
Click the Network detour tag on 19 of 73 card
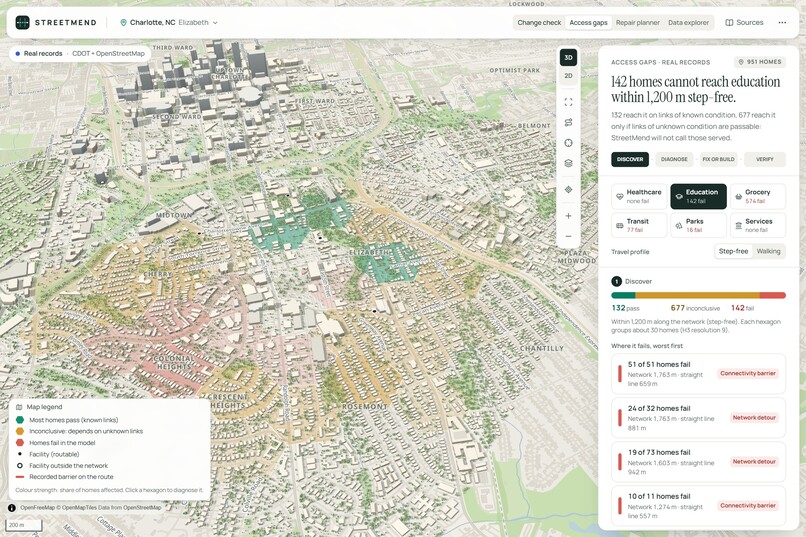pyautogui.click(x=754, y=461)
